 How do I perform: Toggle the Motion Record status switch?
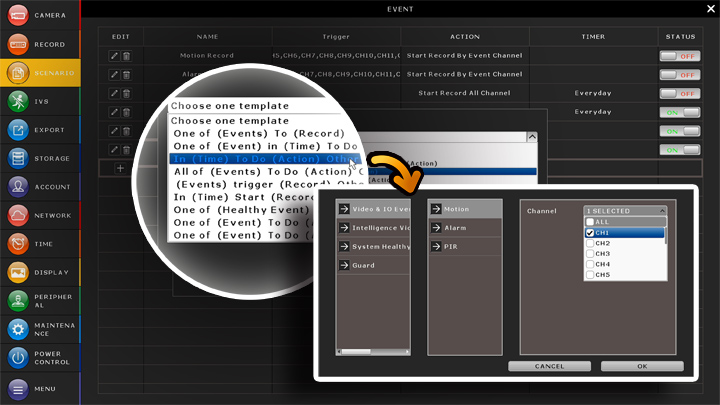[x=678, y=56]
